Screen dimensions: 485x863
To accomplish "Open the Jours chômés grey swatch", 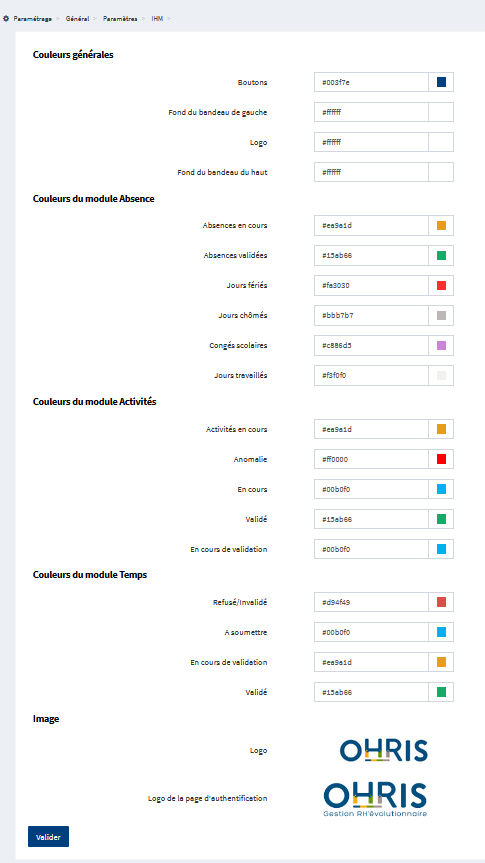I will point(441,315).
